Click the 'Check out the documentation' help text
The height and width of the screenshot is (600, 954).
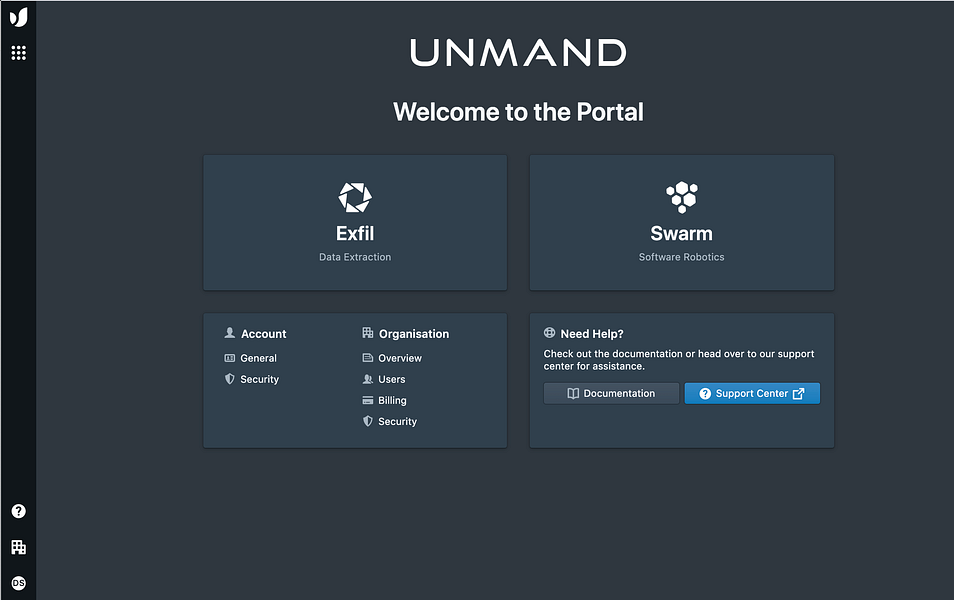[x=678, y=360]
